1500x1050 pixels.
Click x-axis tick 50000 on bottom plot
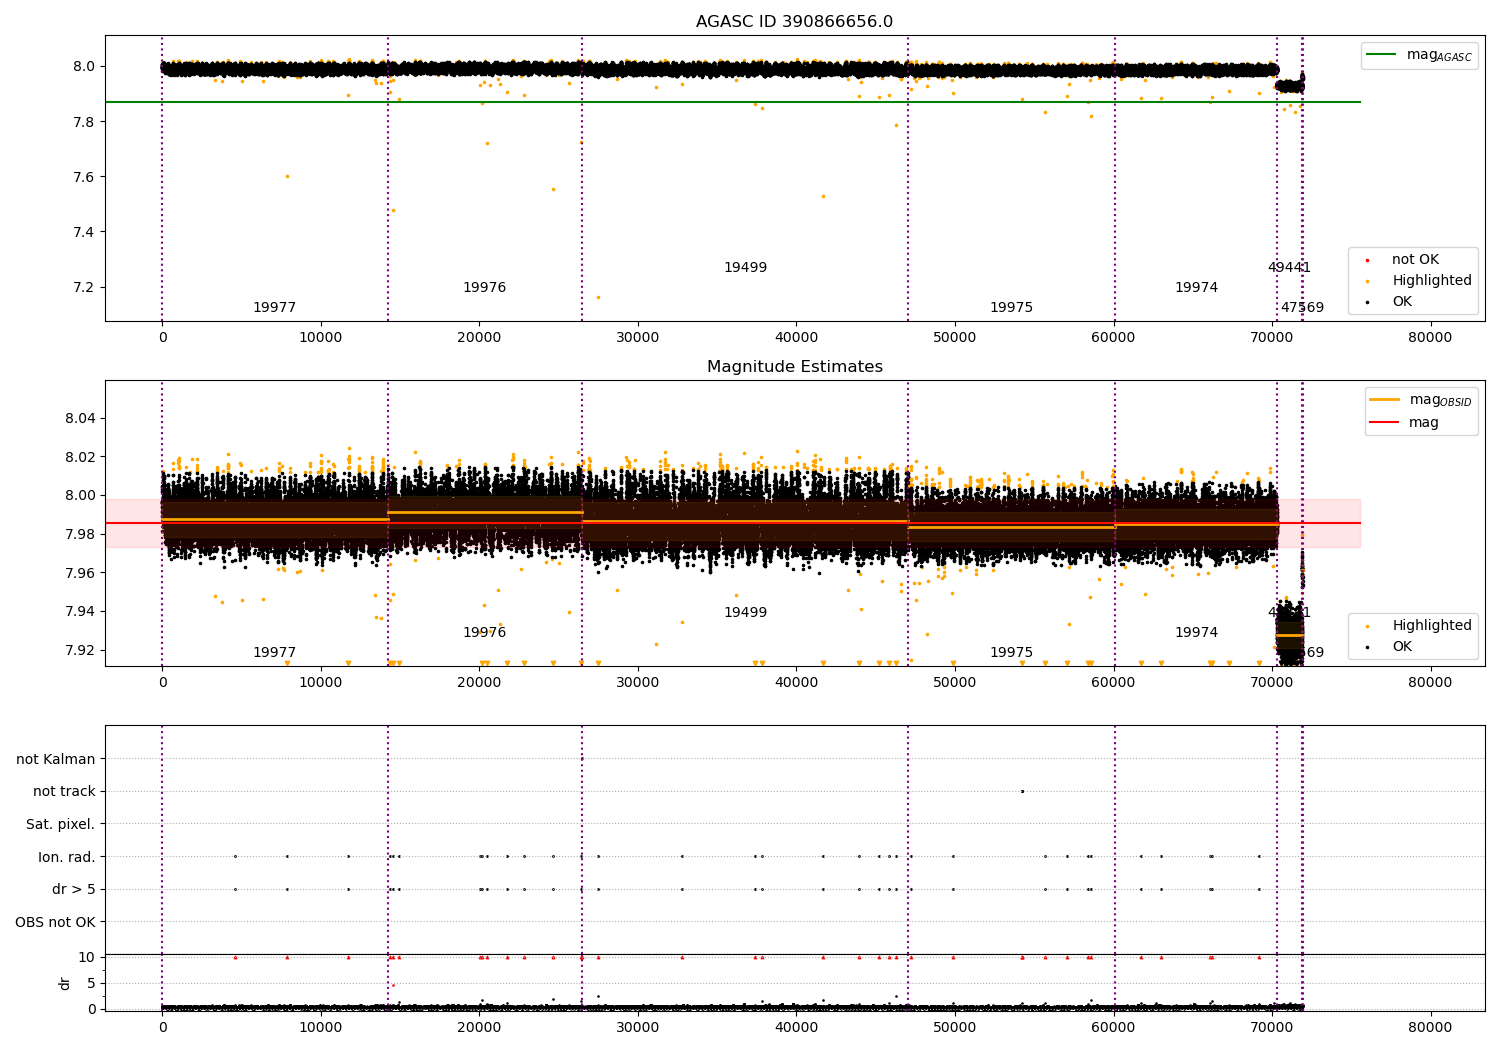[955, 1027]
